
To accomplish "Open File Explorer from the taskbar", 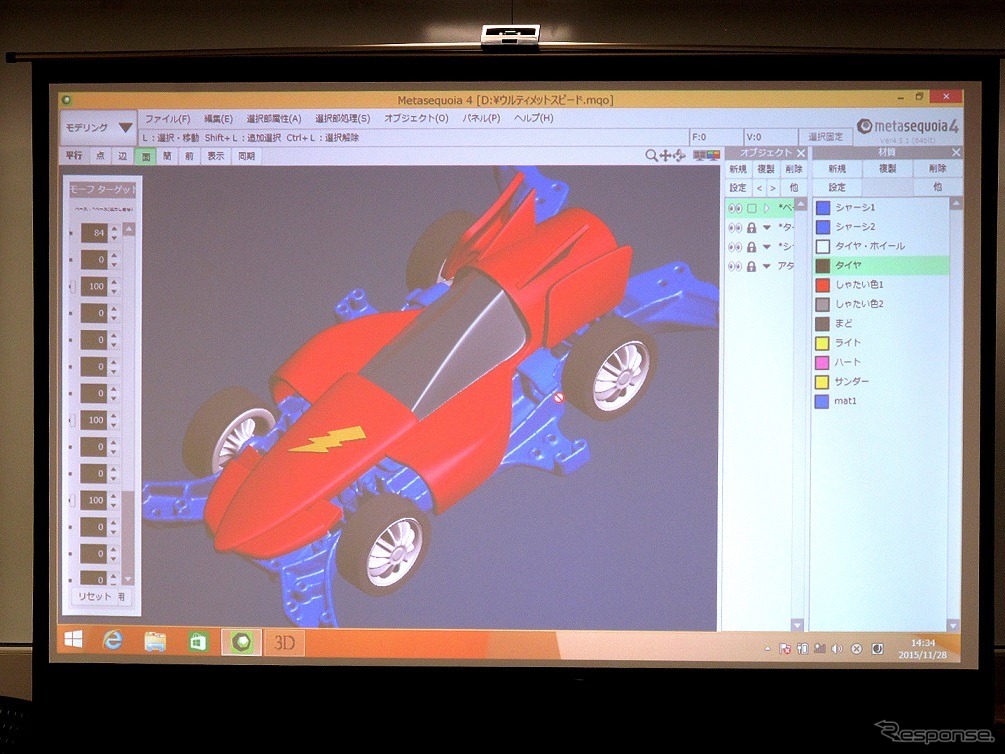I will (x=155, y=641).
